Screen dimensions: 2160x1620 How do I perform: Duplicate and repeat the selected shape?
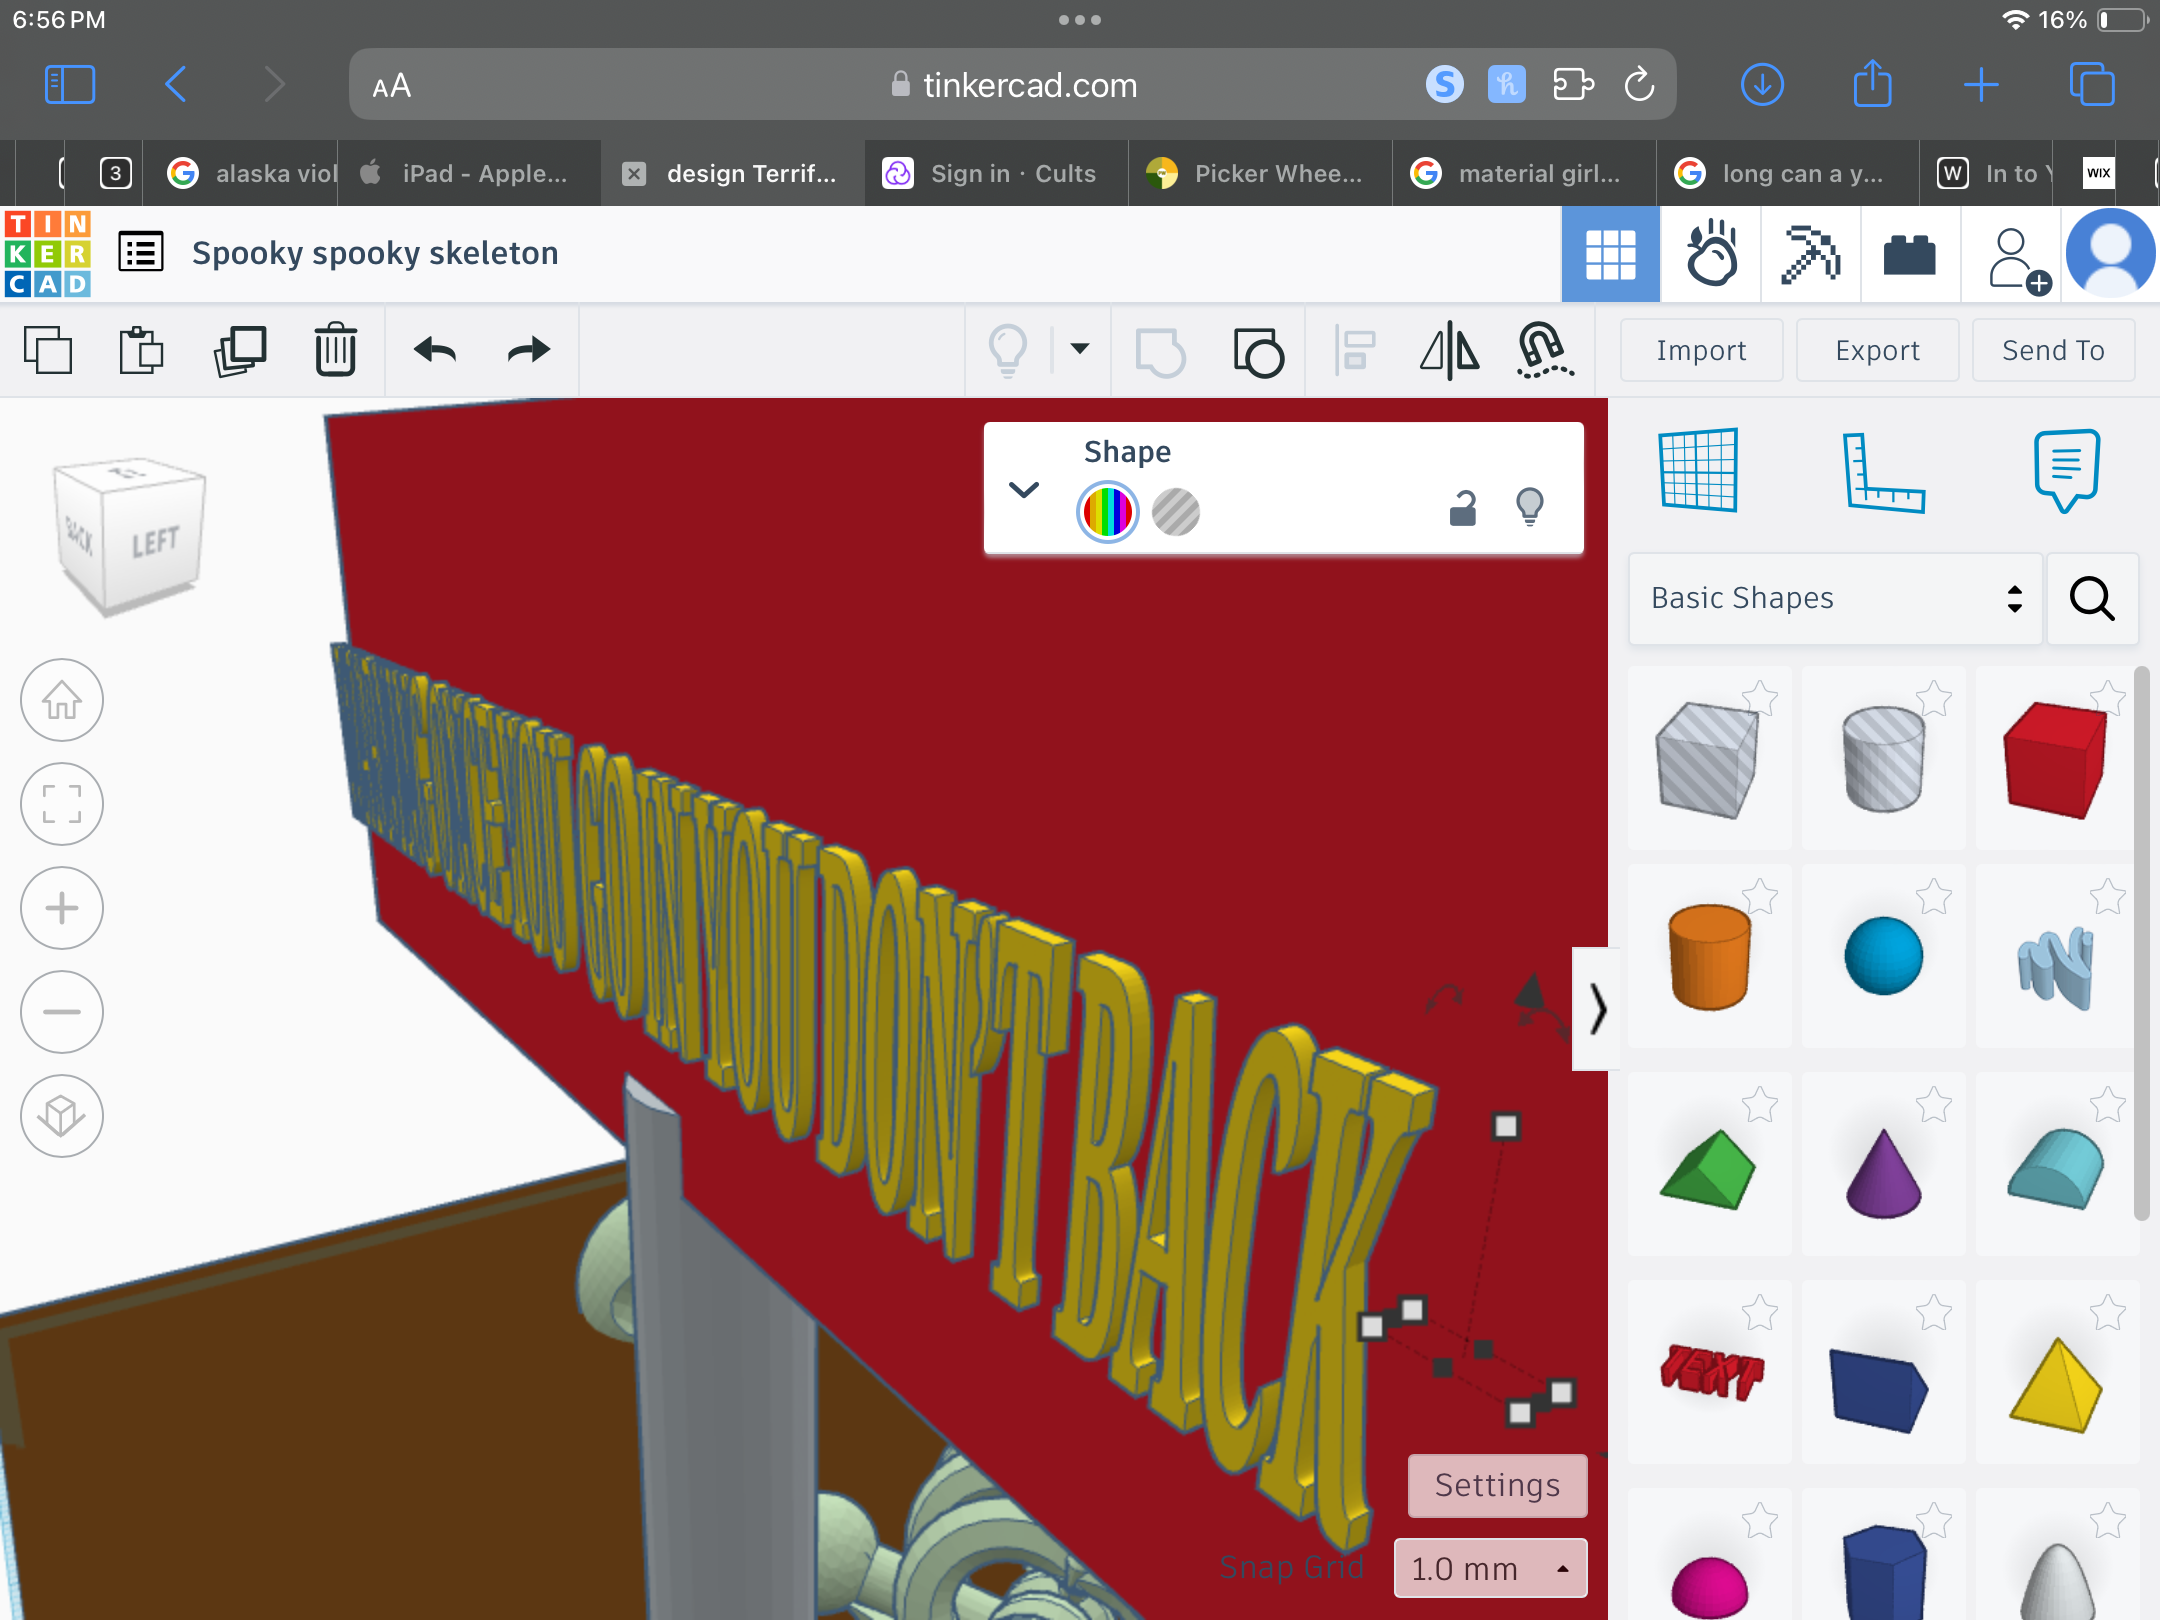(x=240, y=350)
